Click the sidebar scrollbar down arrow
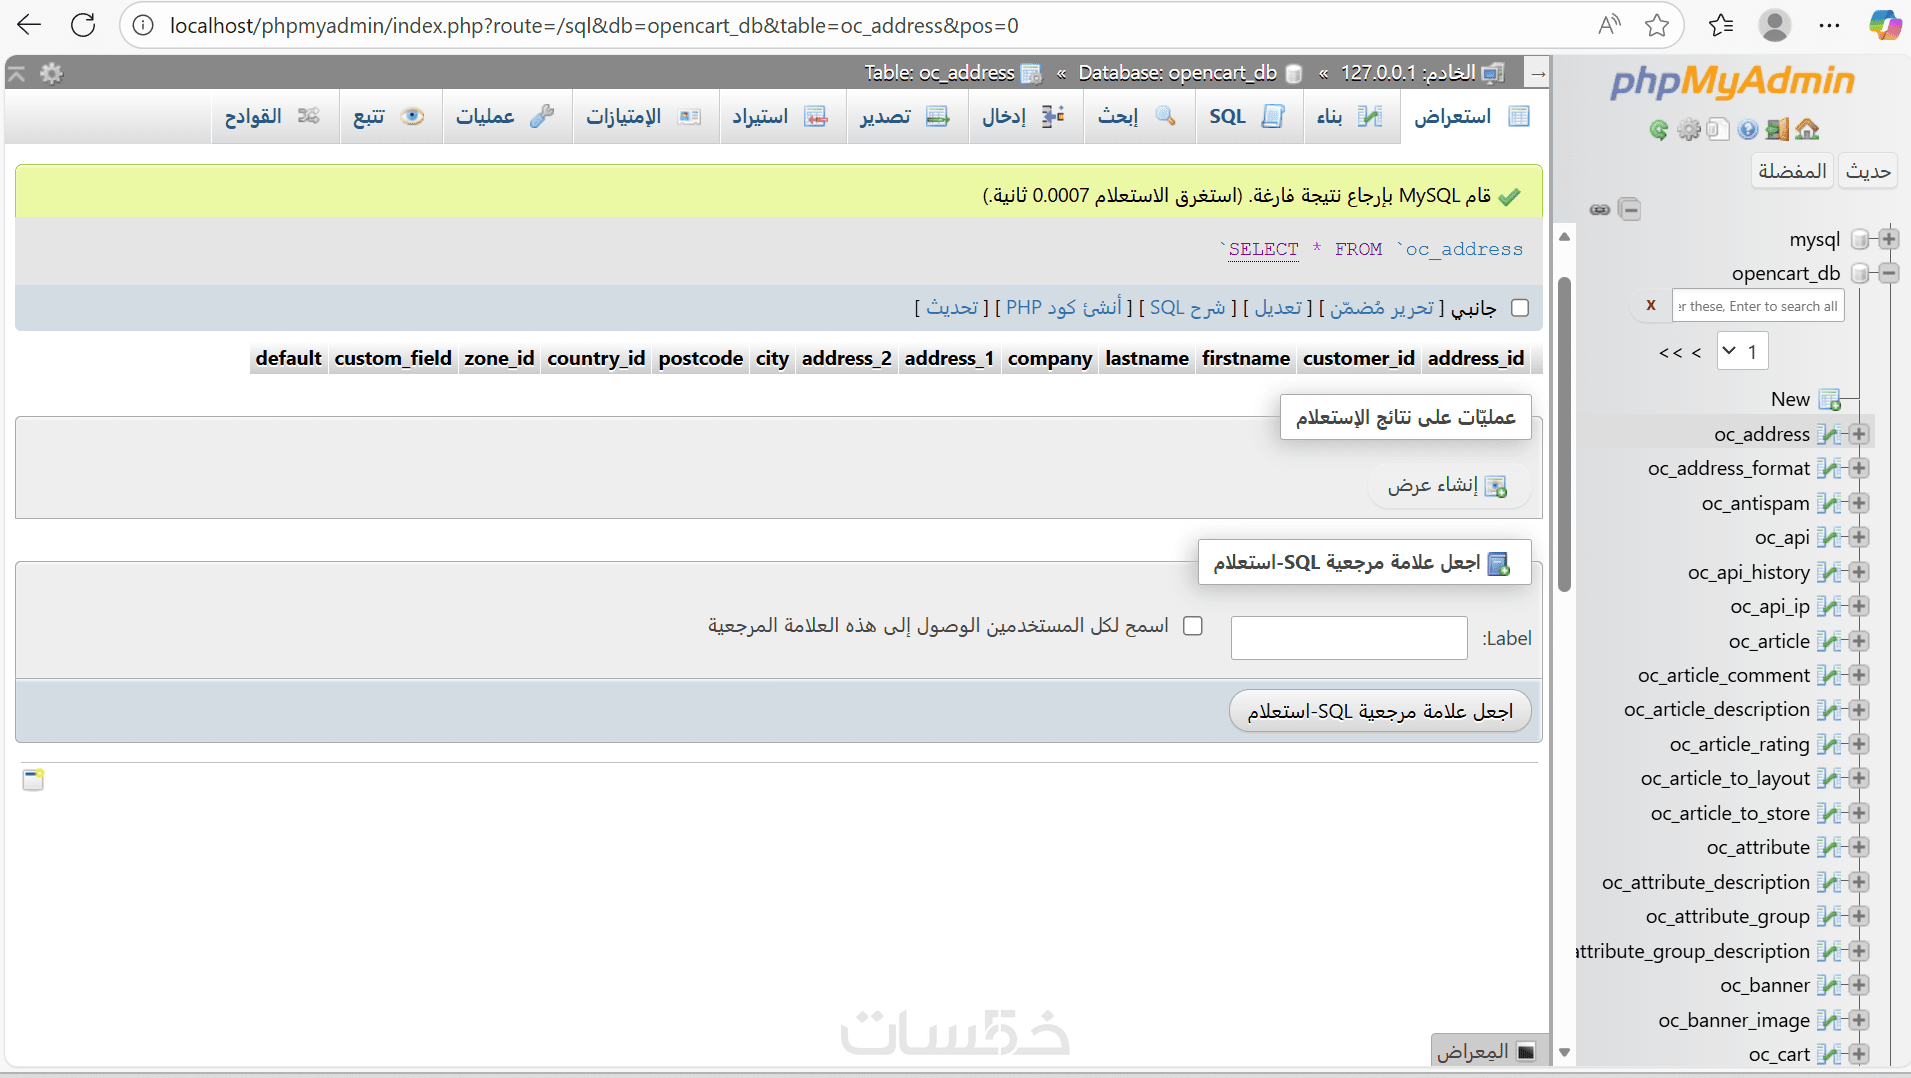Viewport: 1911px width, 1078px height. (1565, 1052)
